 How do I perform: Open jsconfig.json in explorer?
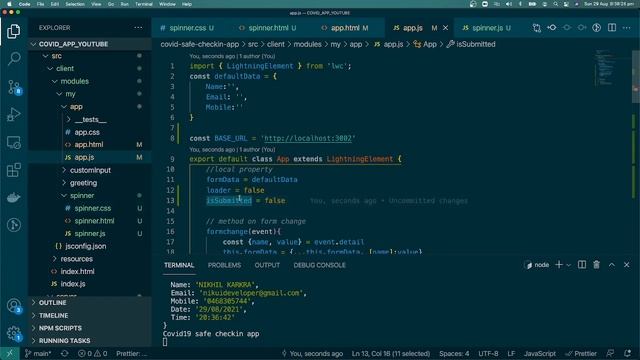85,246
